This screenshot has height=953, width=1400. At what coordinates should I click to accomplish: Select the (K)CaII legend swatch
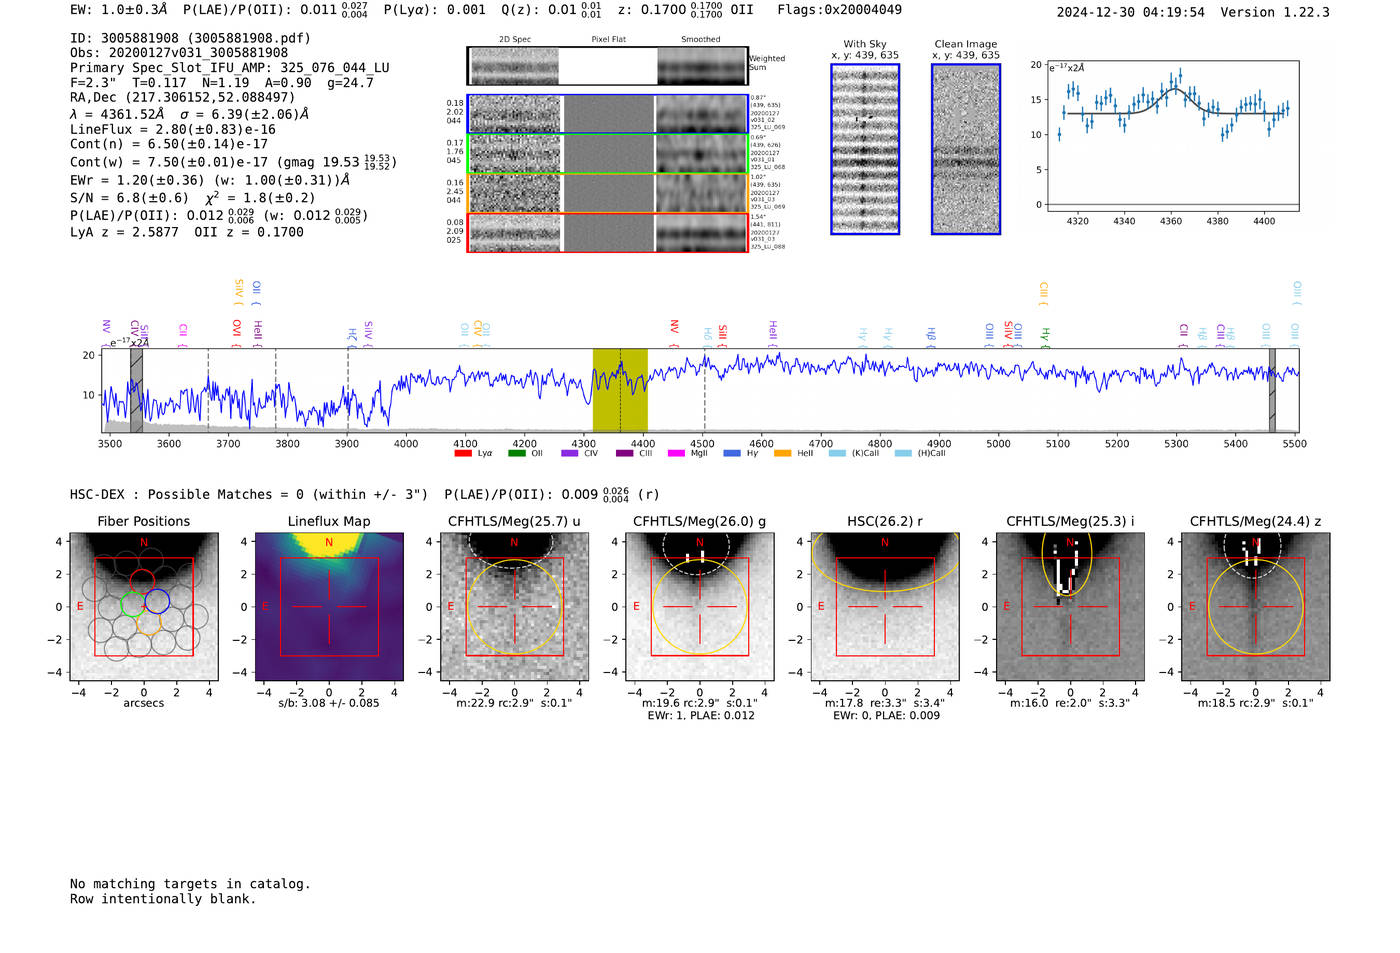837,453
